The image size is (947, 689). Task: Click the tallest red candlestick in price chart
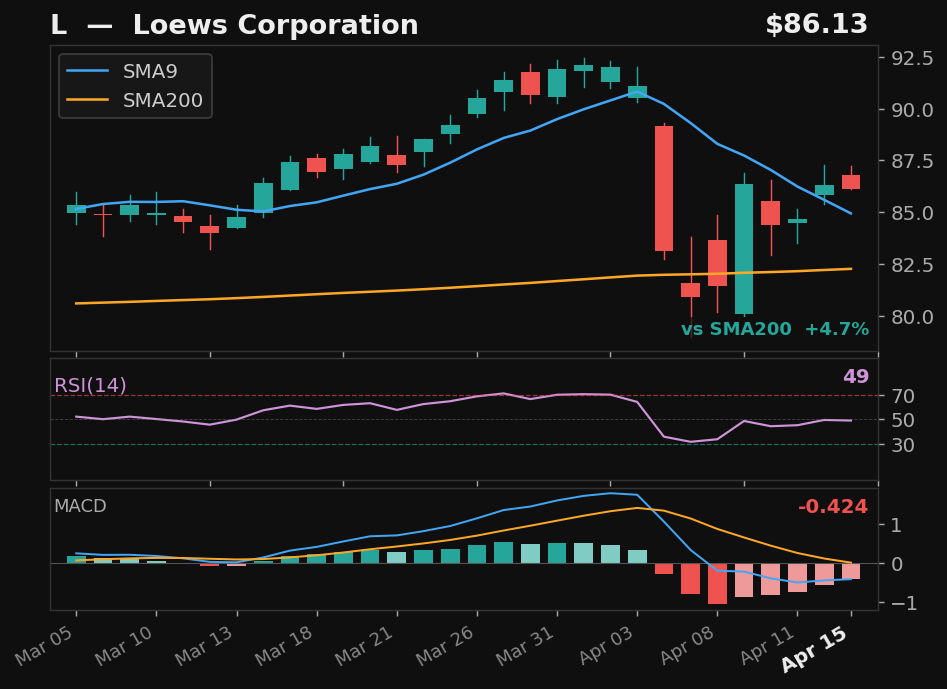pyautogui.click(x=664, y=188)
